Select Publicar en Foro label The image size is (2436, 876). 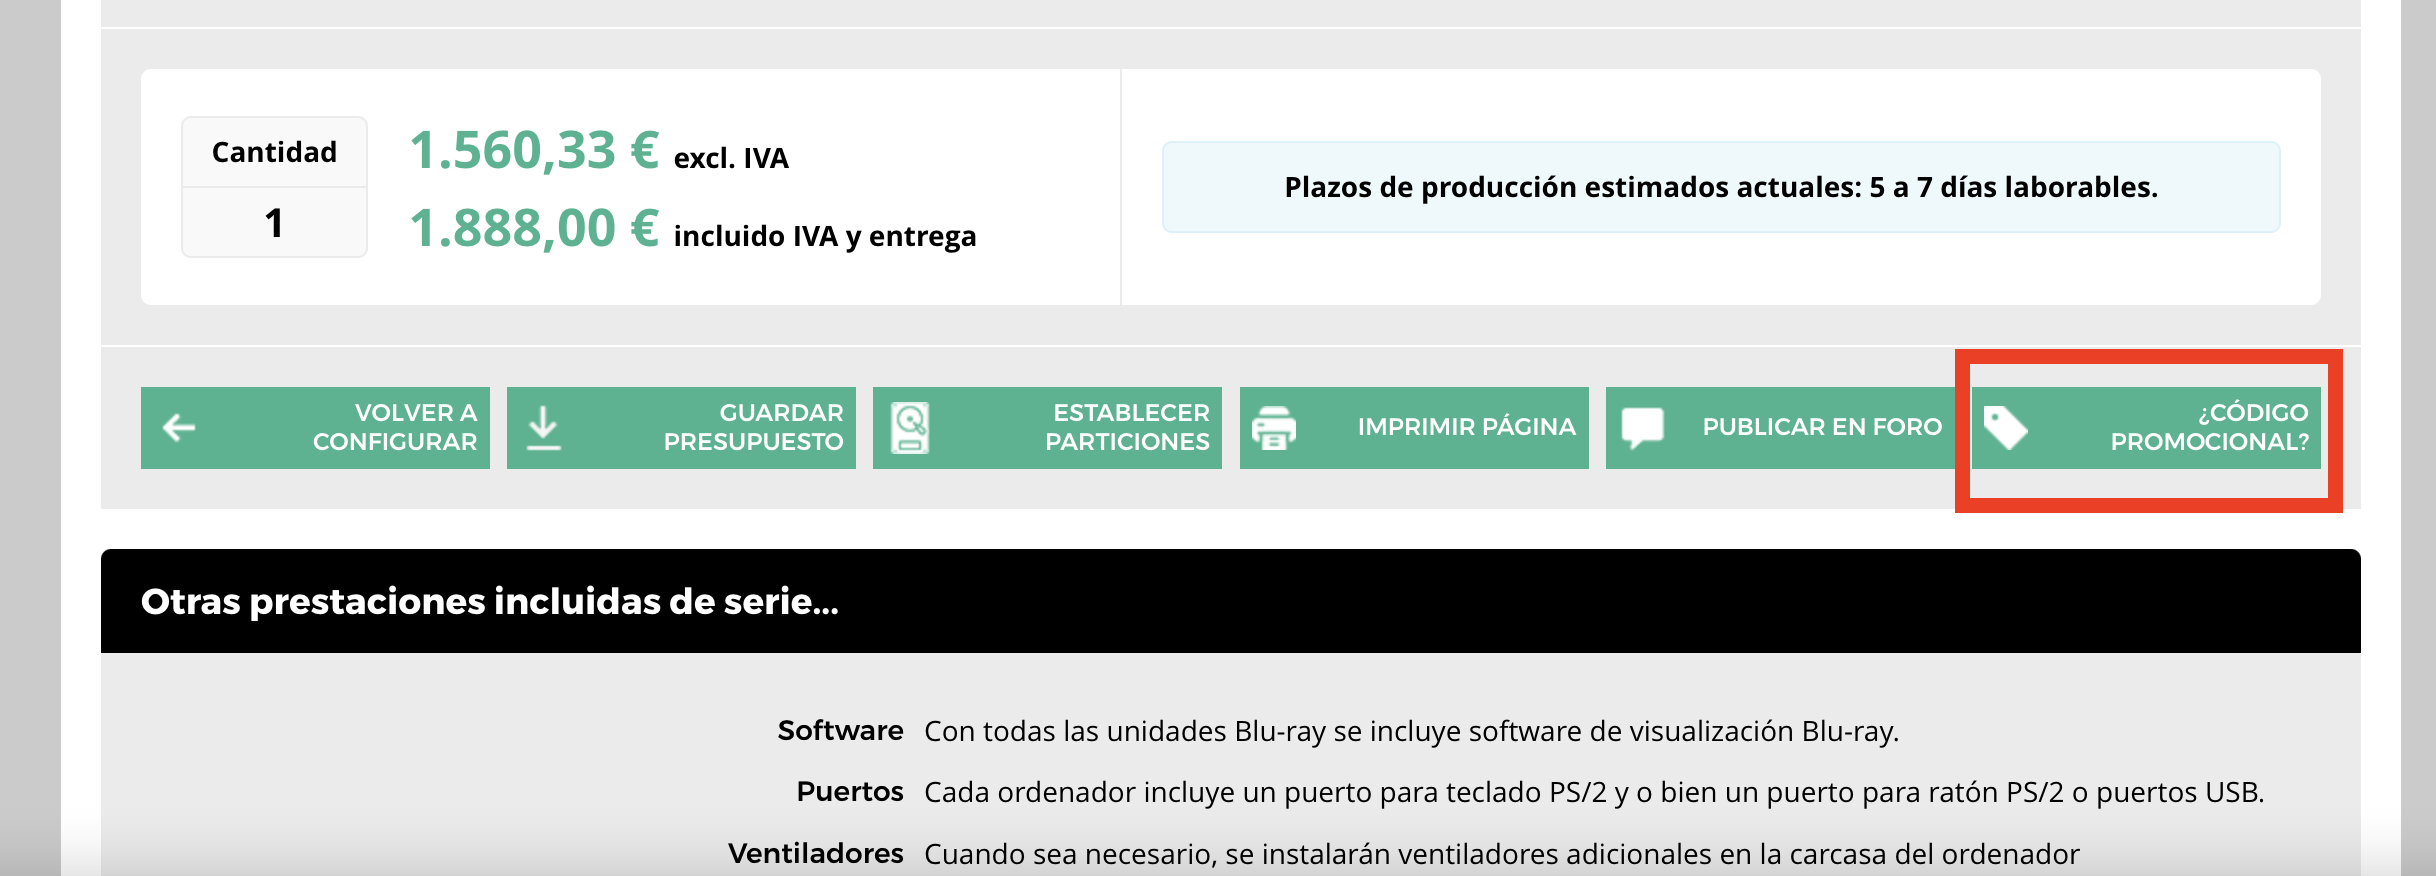(x=1822, y=427)
